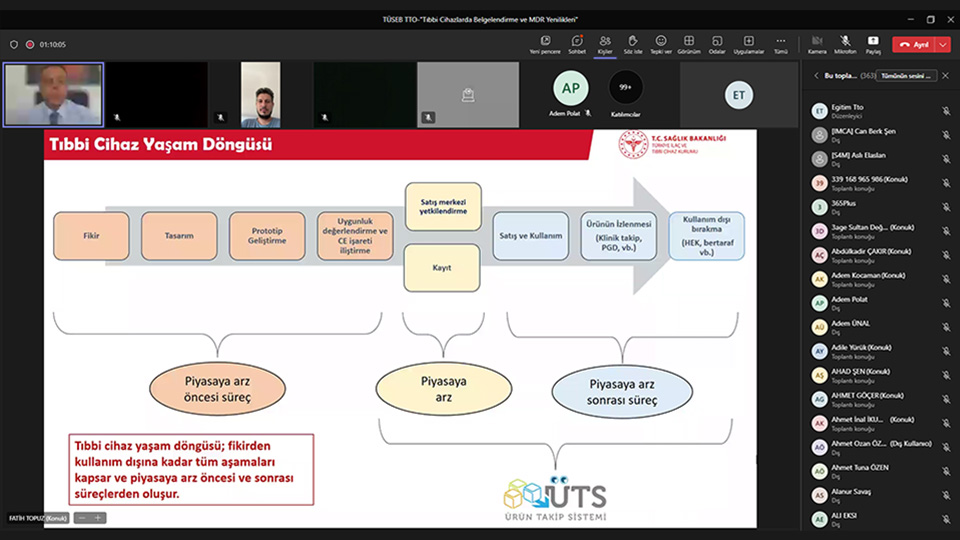
Task: Toggle mic for Egitim Tto participant
Action: (x=945, y=111)
